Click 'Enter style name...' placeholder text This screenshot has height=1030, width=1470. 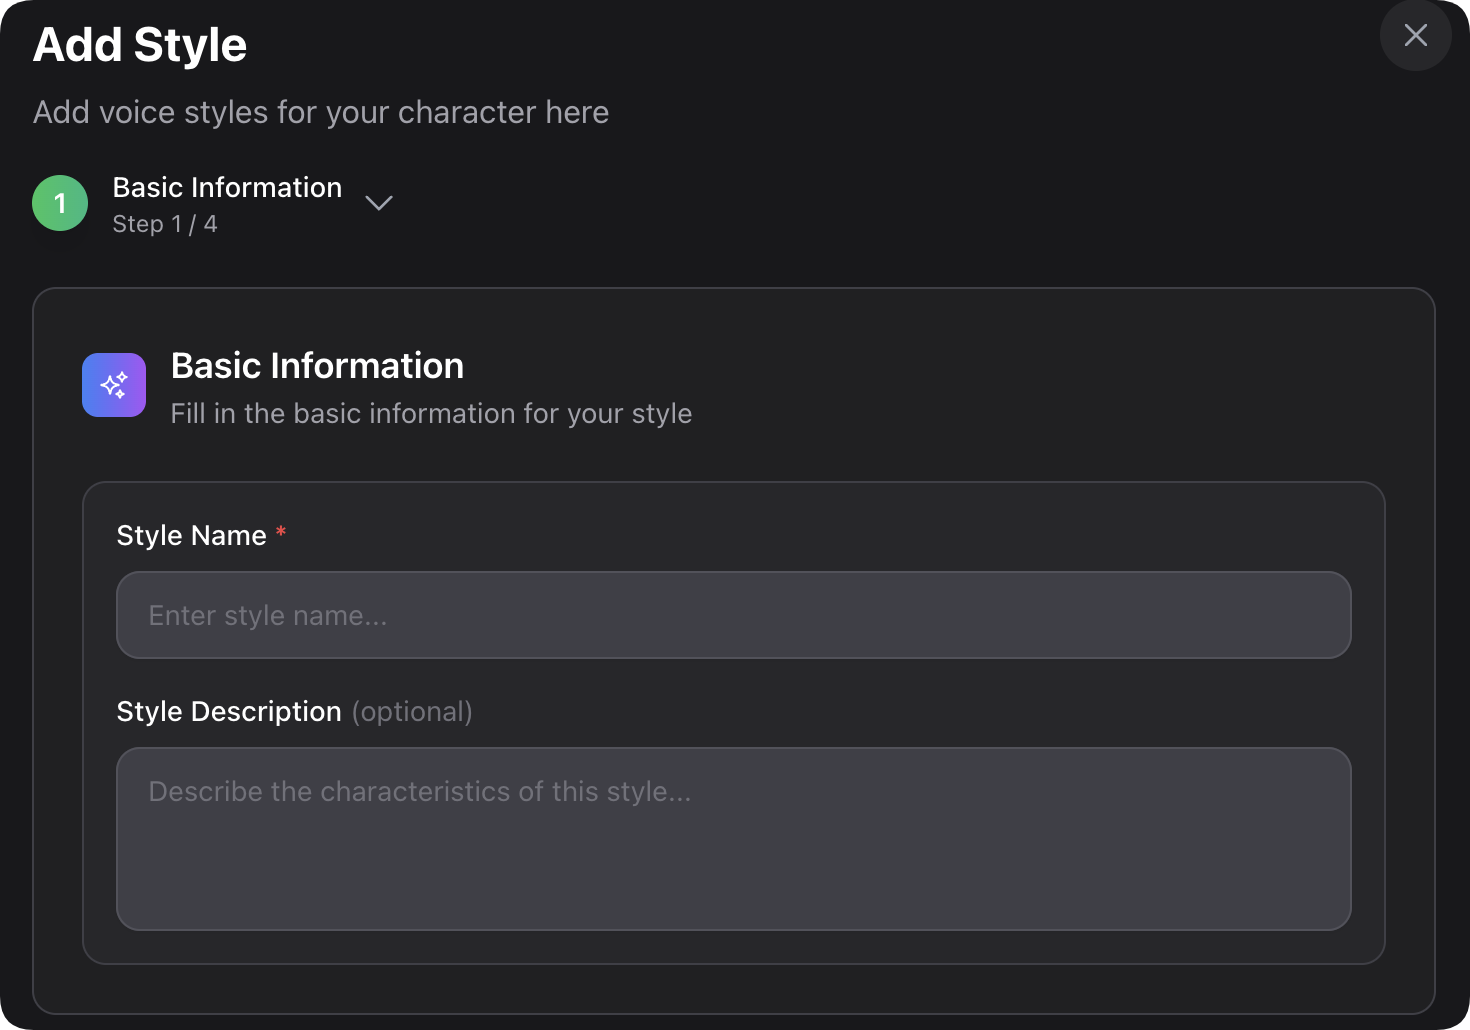267,616
